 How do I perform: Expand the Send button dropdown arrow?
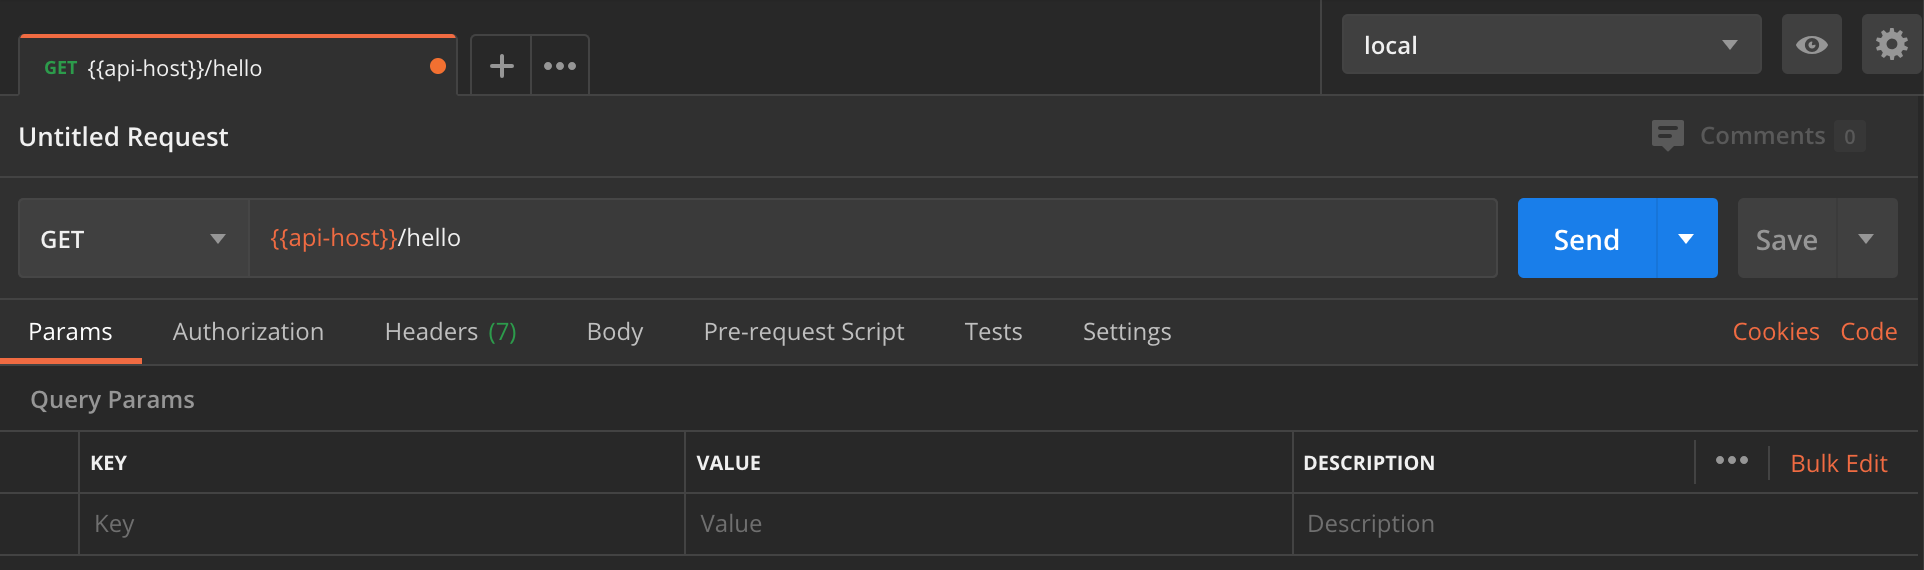1687,239
